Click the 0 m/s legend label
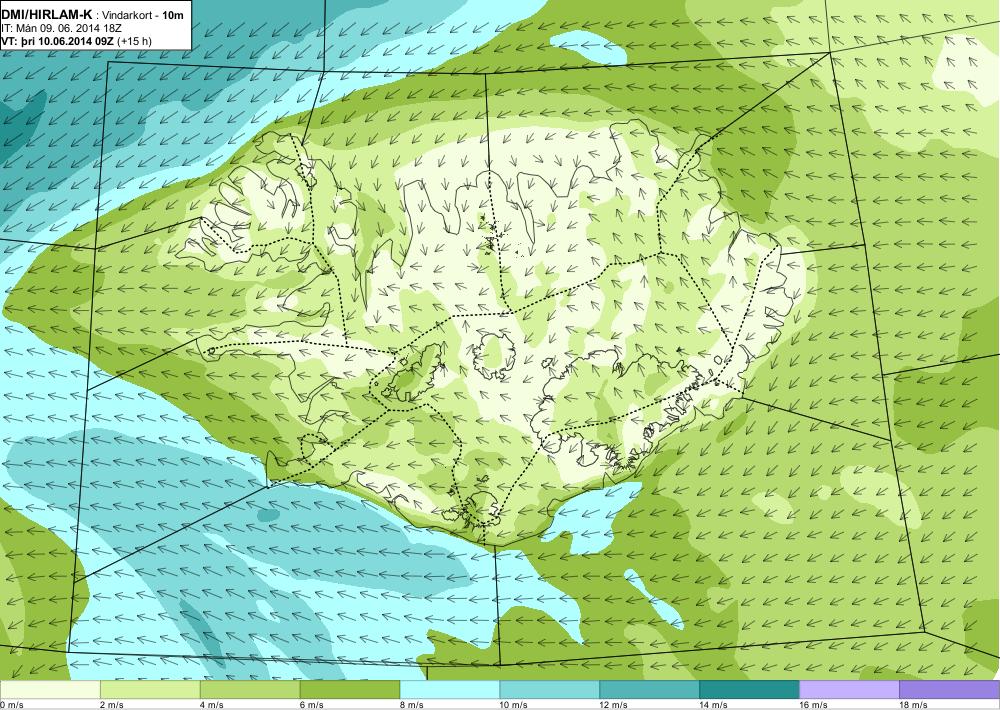 tap(12, 705)
